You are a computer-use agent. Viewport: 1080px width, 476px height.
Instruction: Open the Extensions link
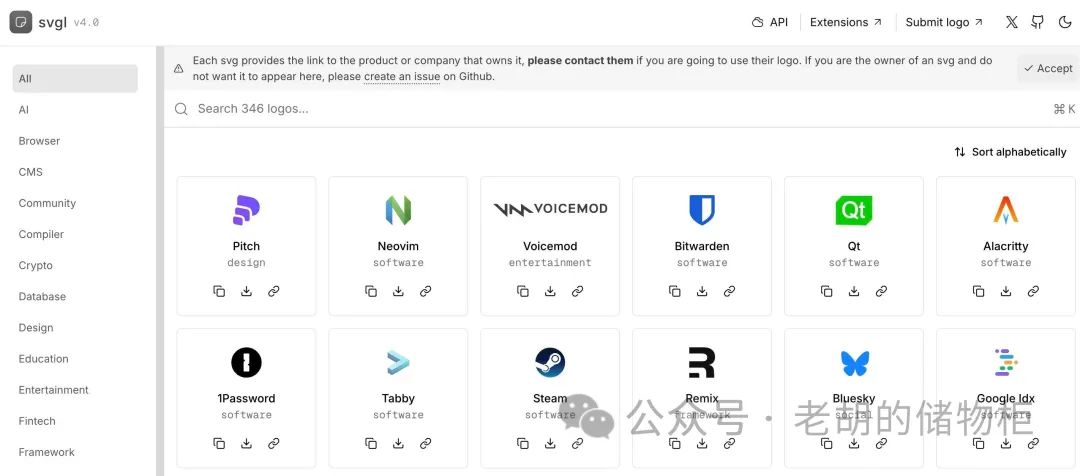pyautogui.click(x=846, y=22)
